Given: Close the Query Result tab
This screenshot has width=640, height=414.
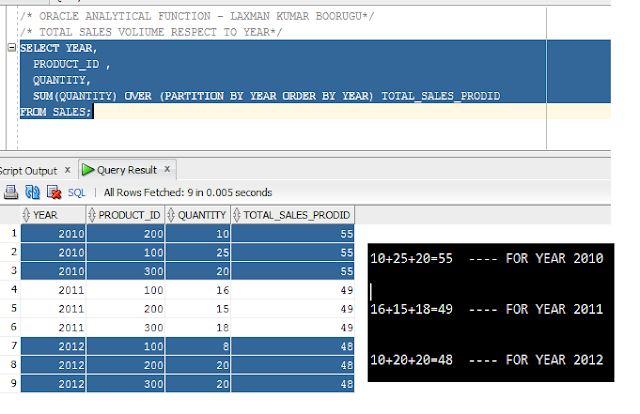Looking at the screenshot, I should [x=167, y=169].
